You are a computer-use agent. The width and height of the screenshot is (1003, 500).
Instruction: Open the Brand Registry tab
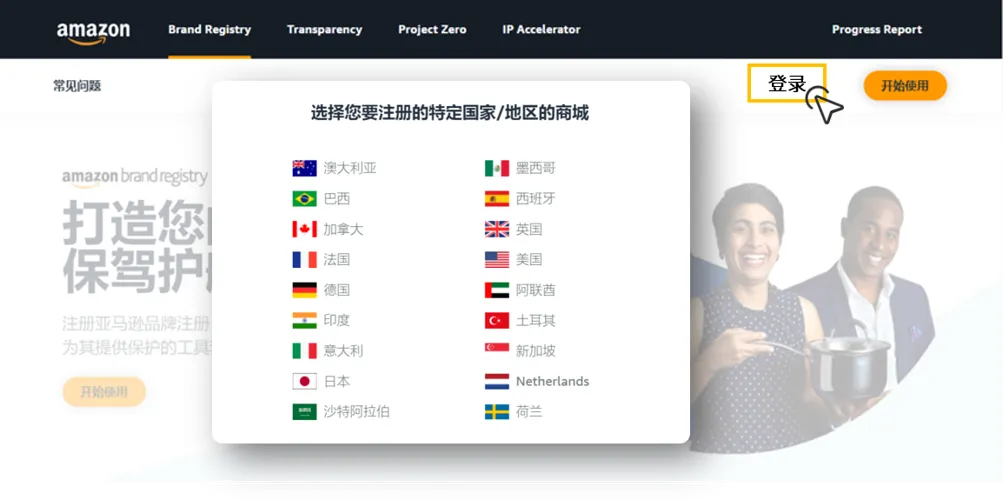[x=209, y=29]
